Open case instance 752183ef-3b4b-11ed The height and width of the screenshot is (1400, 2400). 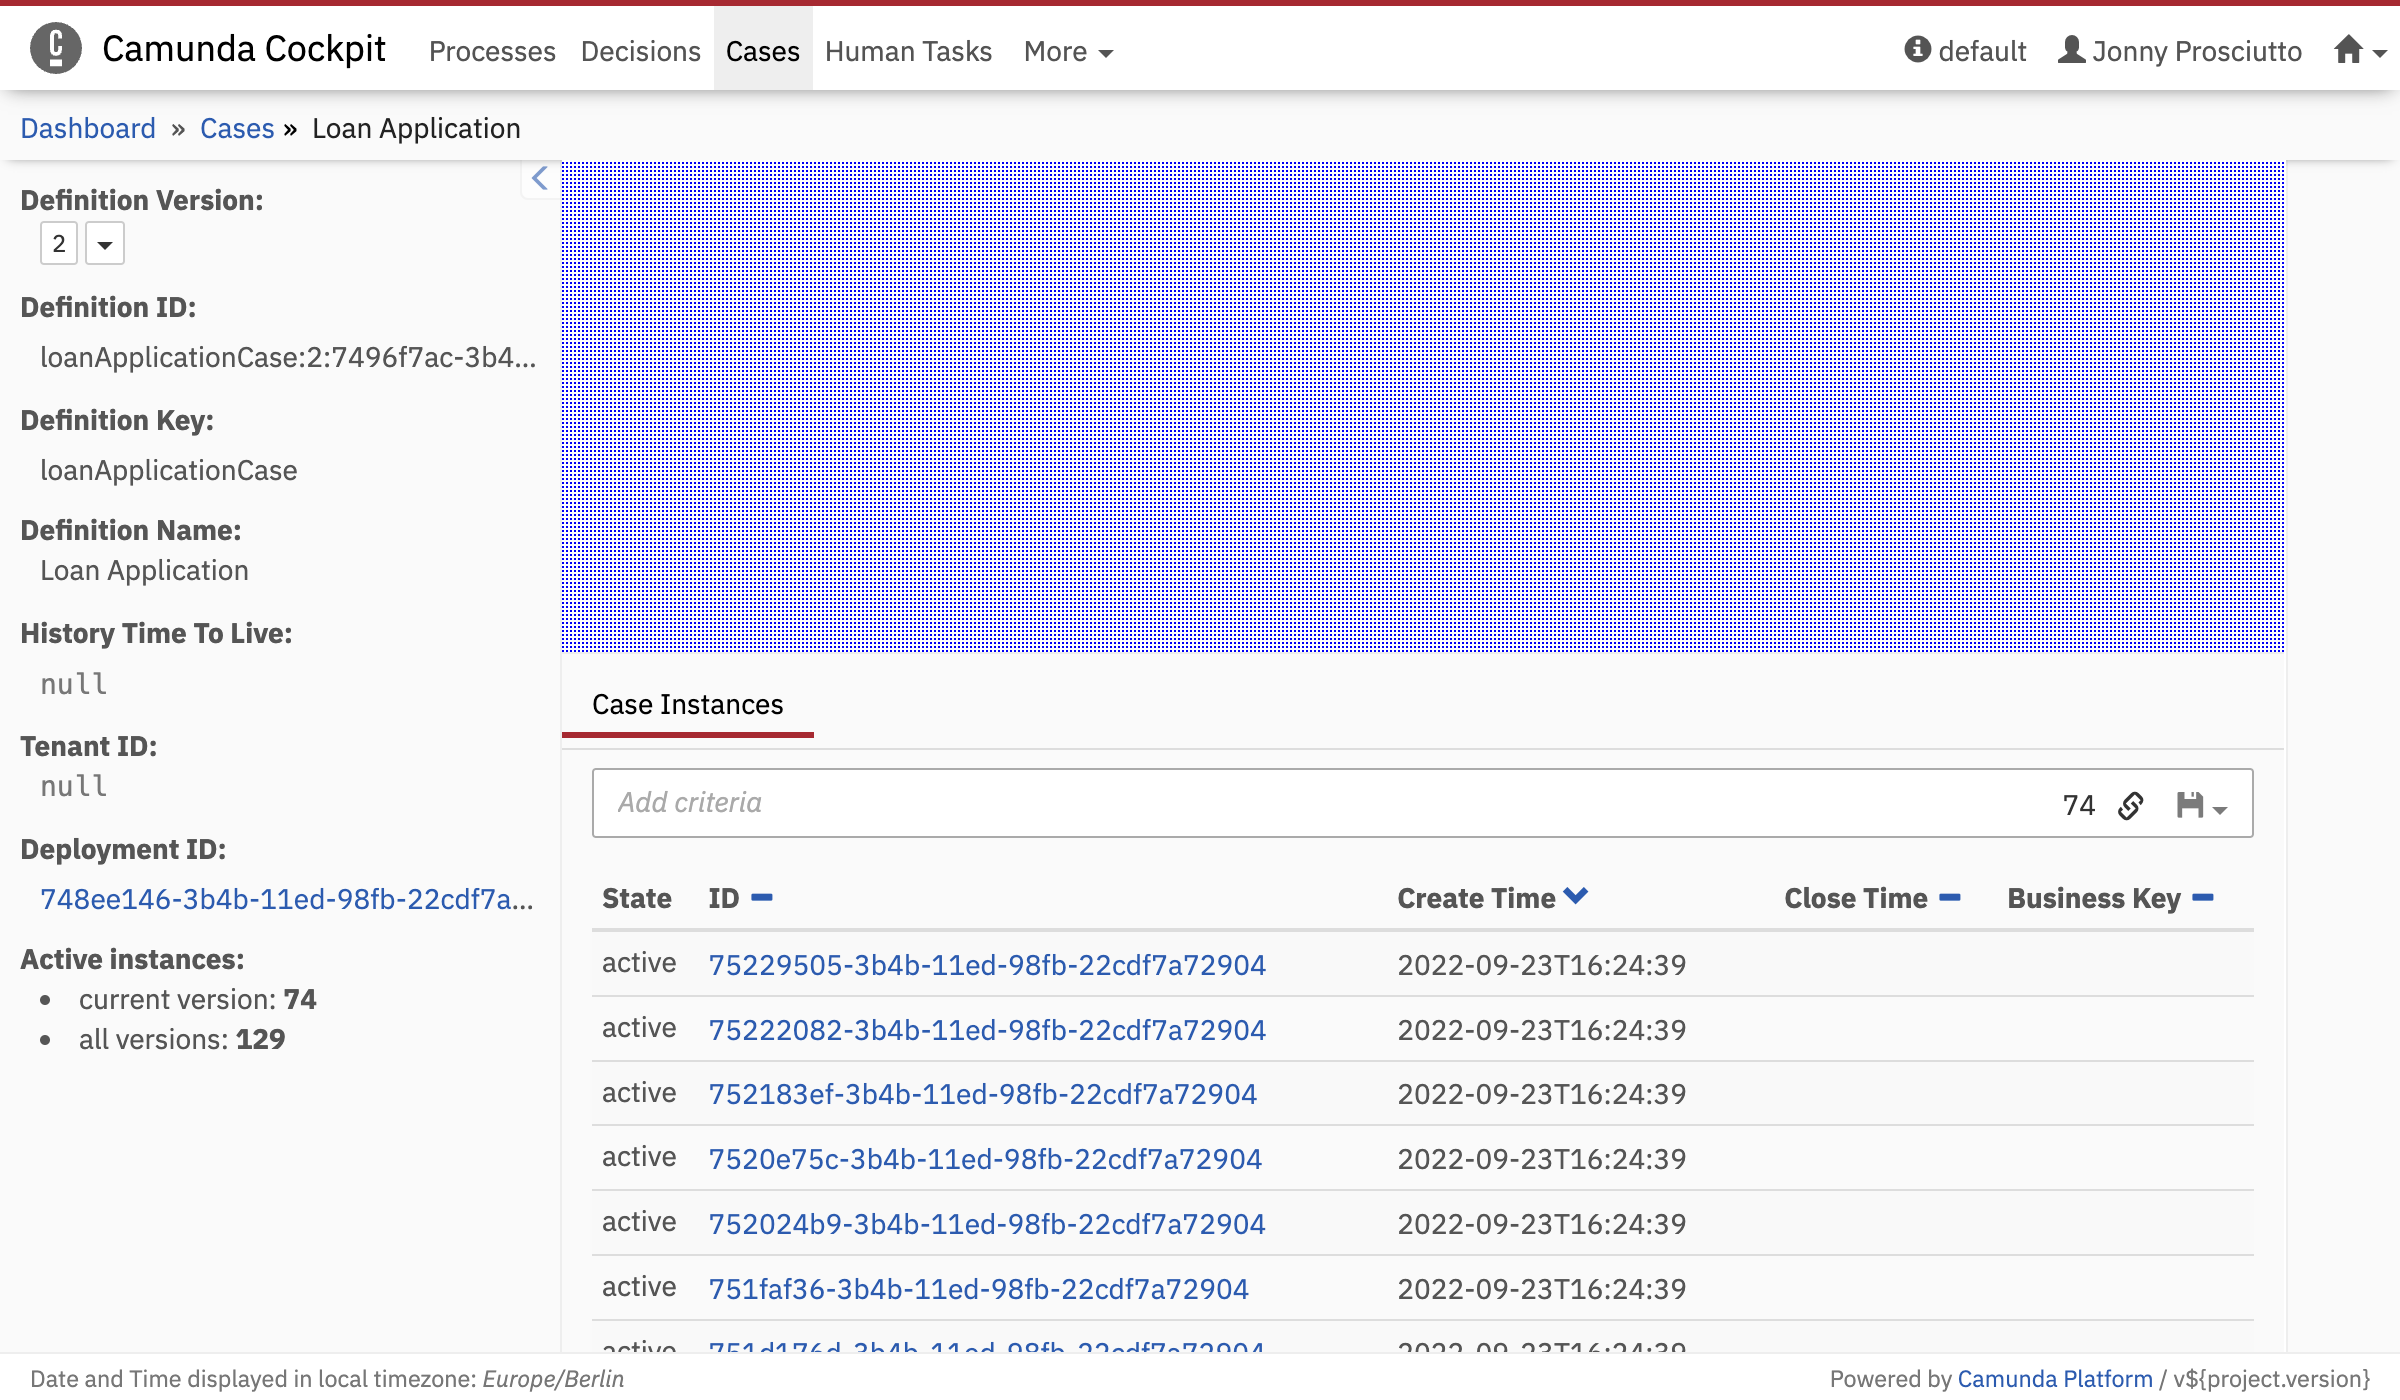point(983,1094)
